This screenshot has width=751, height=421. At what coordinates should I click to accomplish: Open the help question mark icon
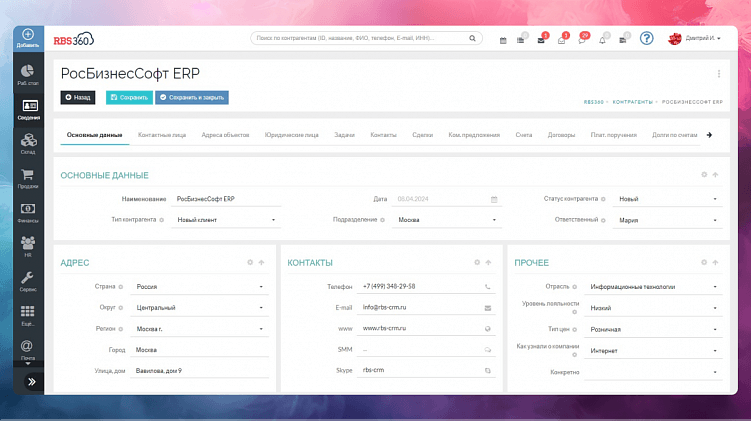(647, 38)
